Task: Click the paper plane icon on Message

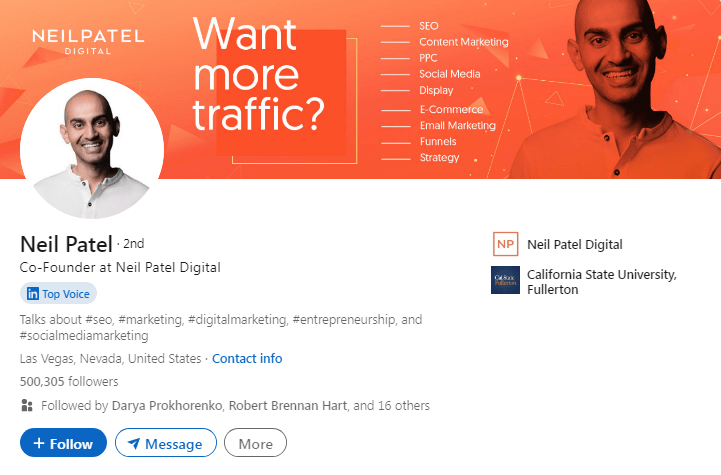Action: tap(133, 443)
